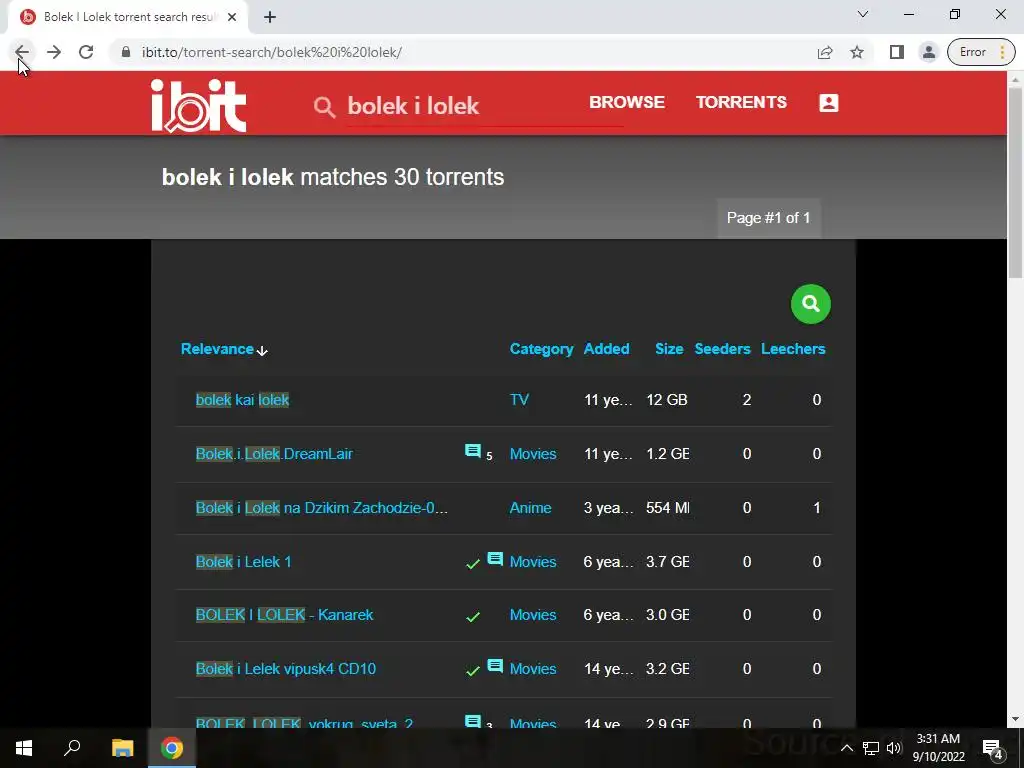Click the Anime category link

[x=530, y=508]
